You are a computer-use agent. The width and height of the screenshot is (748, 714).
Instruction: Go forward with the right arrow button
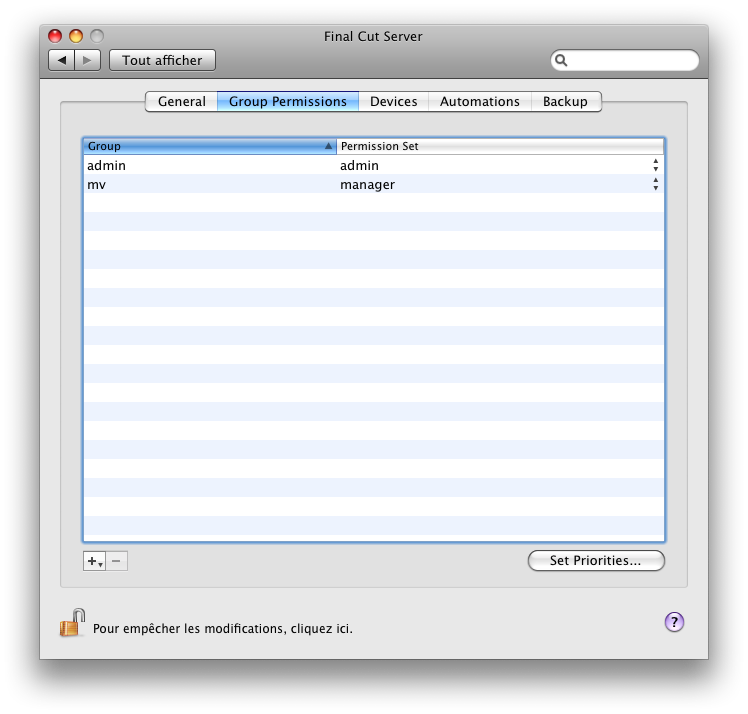coord(87,61)
